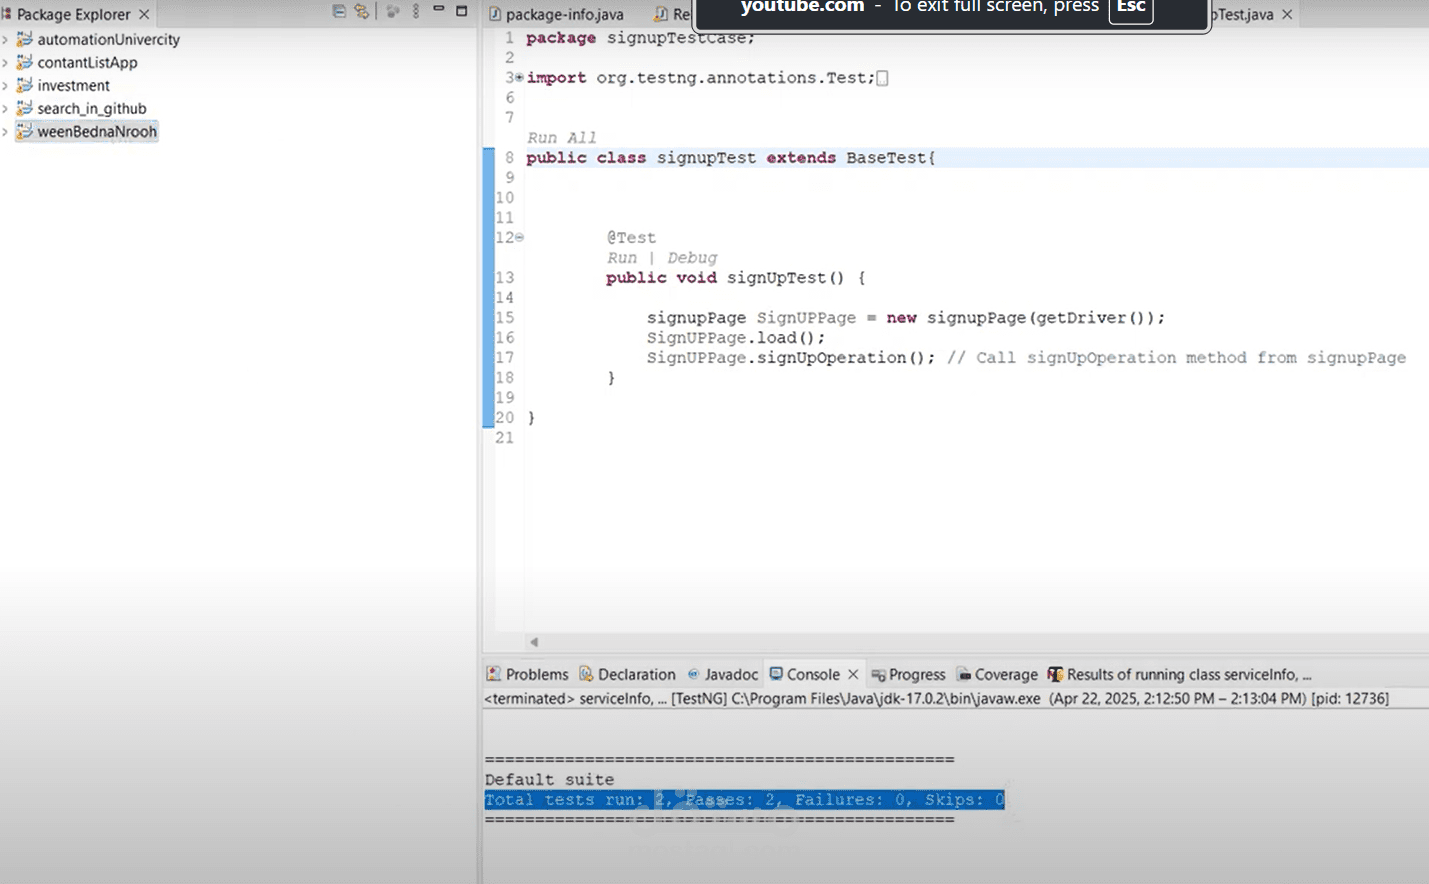1429x884 pixels.
Task: Click the @Test annotation
Action: (x=631, y=238)
